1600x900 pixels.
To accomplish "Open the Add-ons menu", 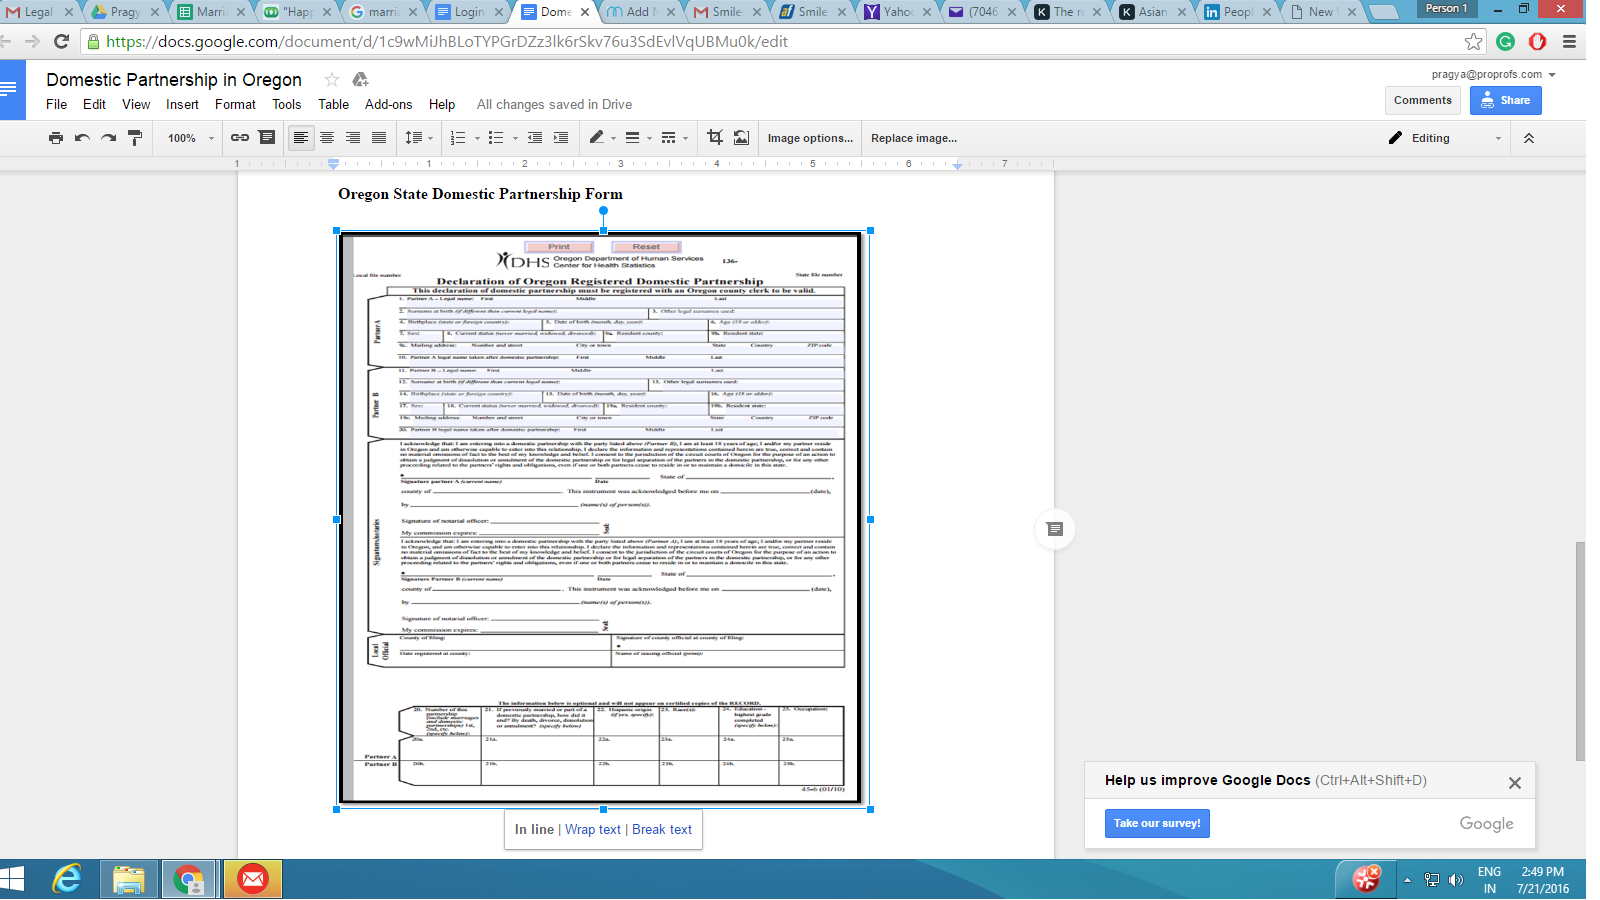I will click(x=388, y=104).
